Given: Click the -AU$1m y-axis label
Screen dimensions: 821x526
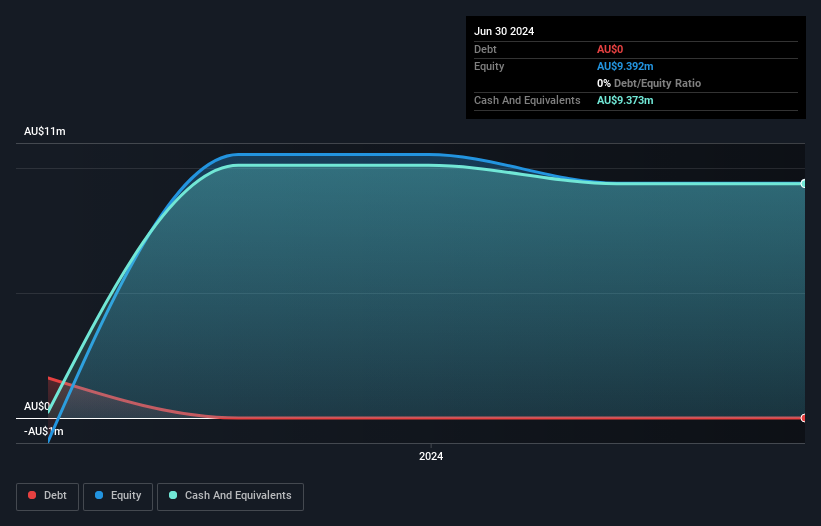Looking at the screenshot, I should [43, 431].
